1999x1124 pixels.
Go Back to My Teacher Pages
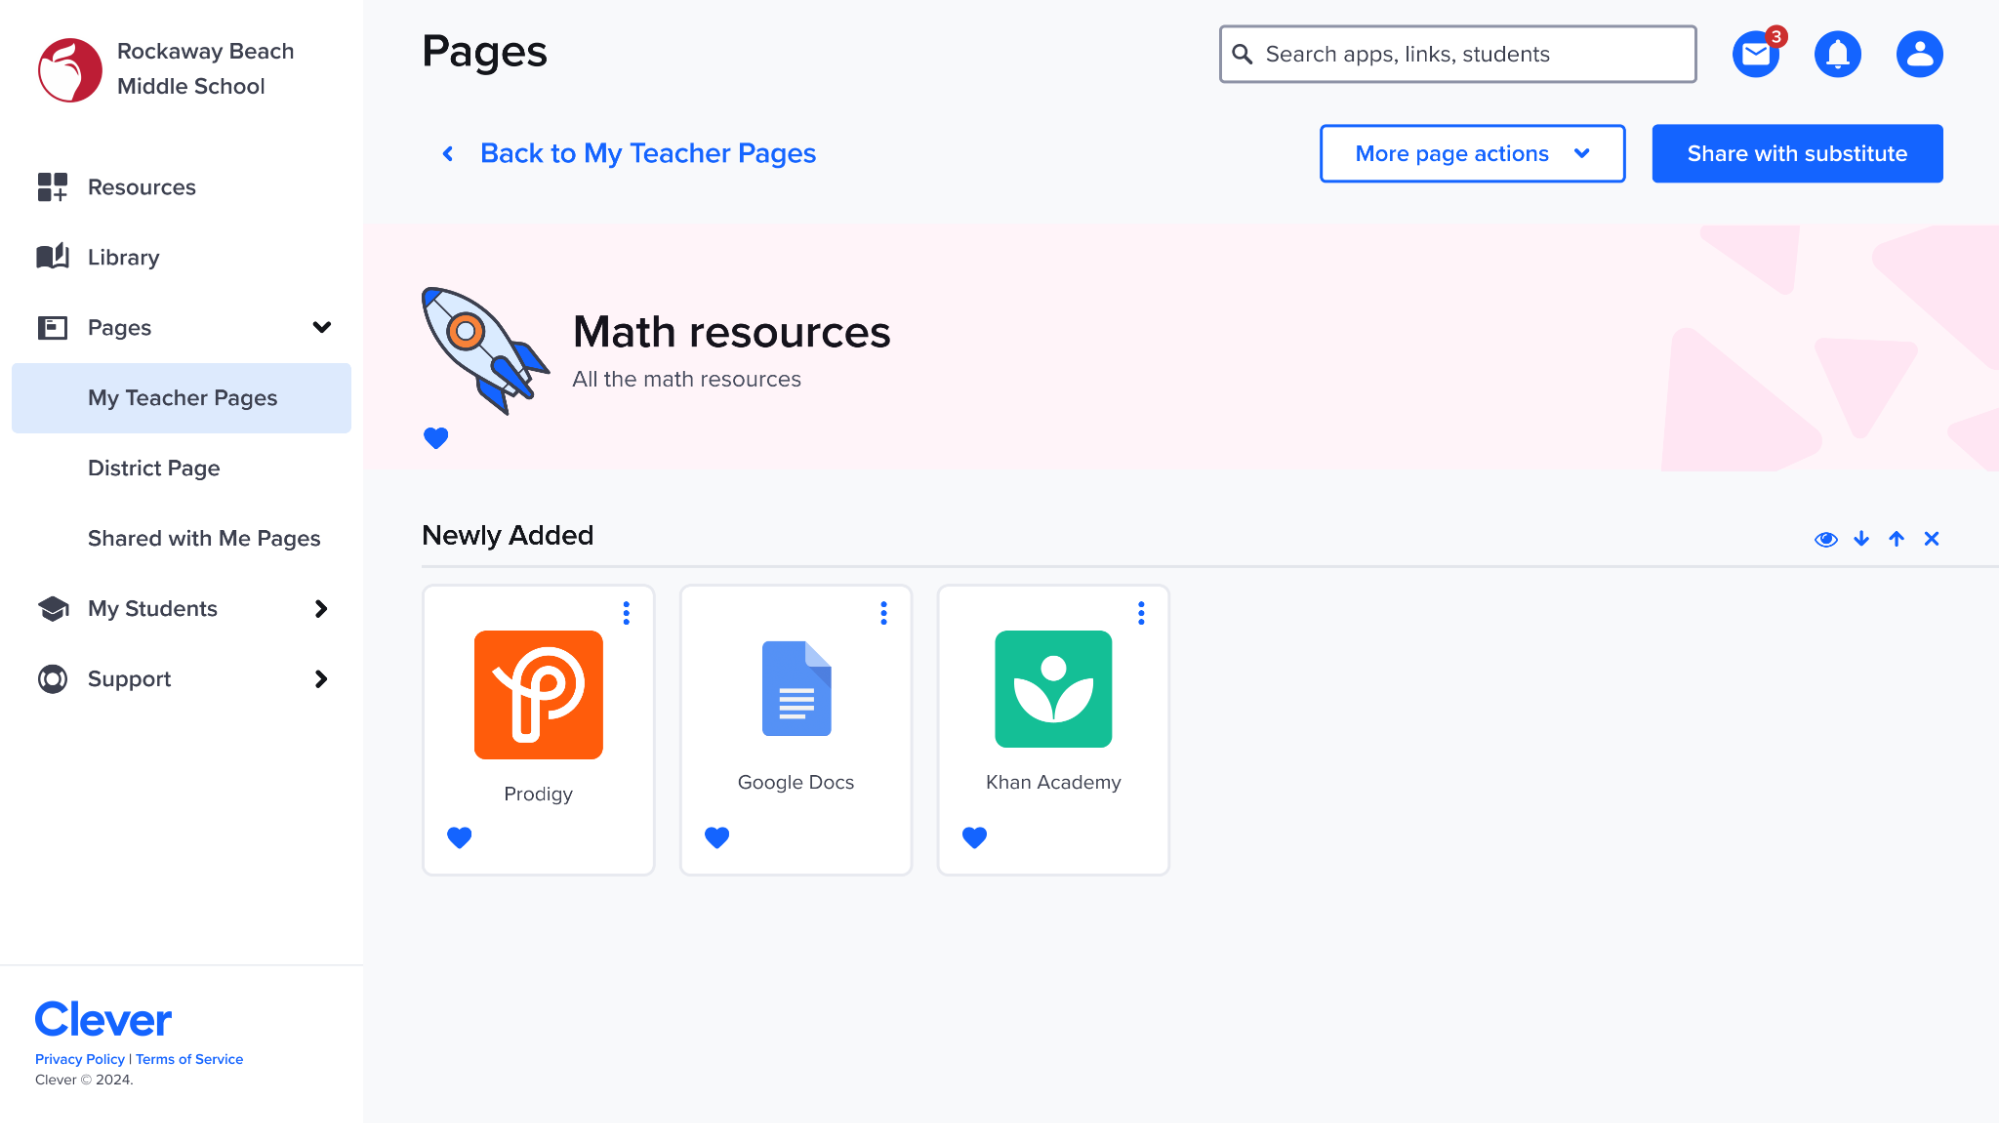(x=647, y=153)
